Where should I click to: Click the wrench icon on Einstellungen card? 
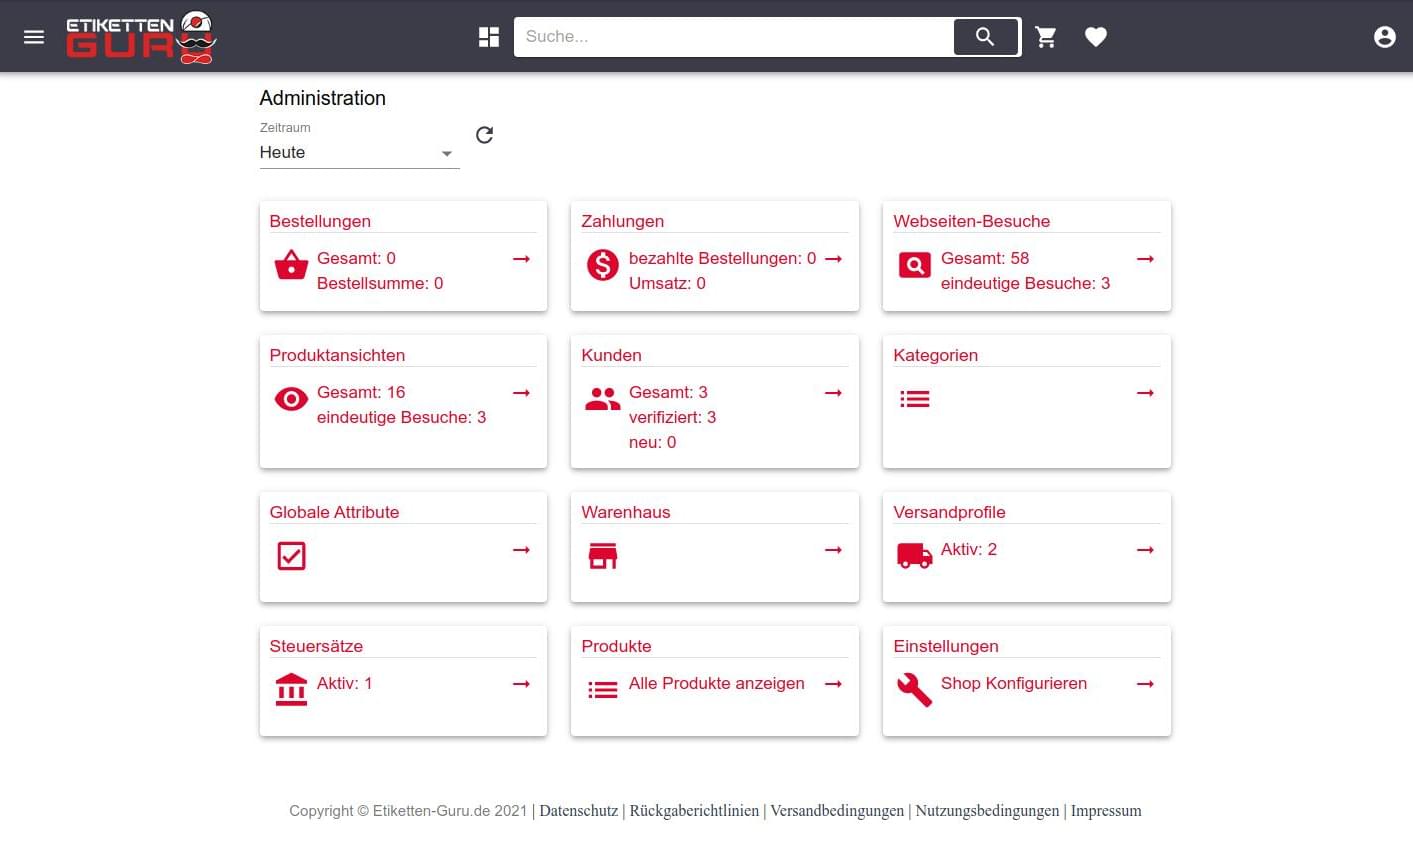tap(912, 689)
